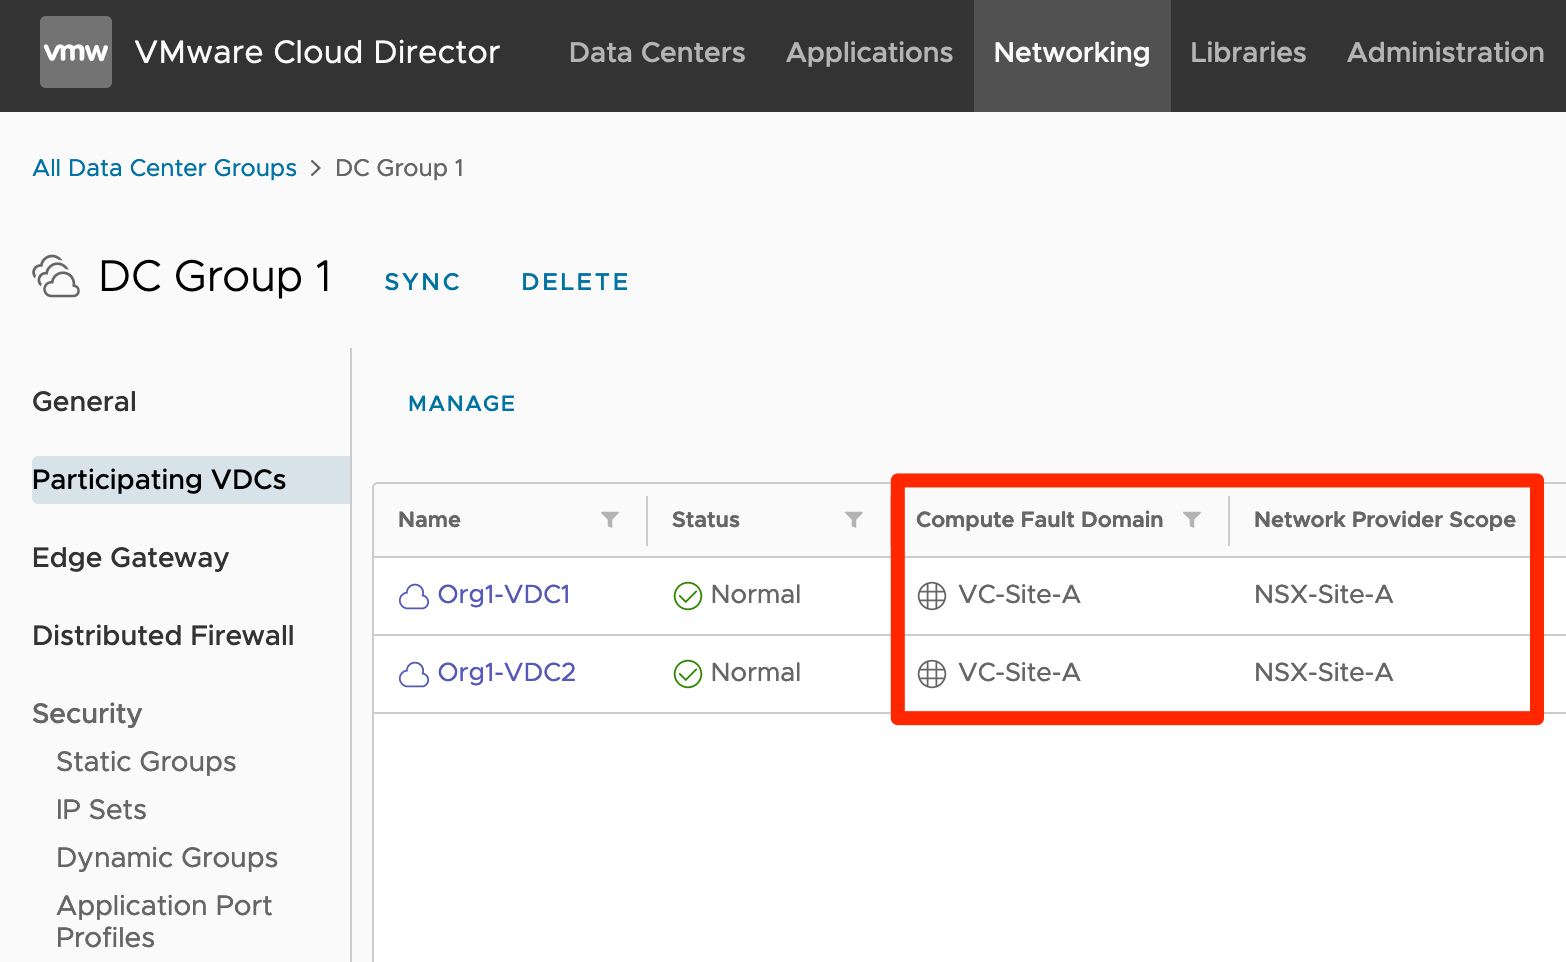Navigate to All Data Center Groups breadcrumb
The height and width of the screenshot is (962, 1566).
click(165, 168)
